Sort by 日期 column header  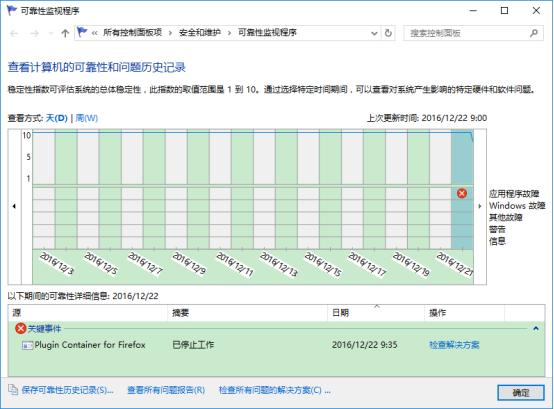tap(376, 313)
